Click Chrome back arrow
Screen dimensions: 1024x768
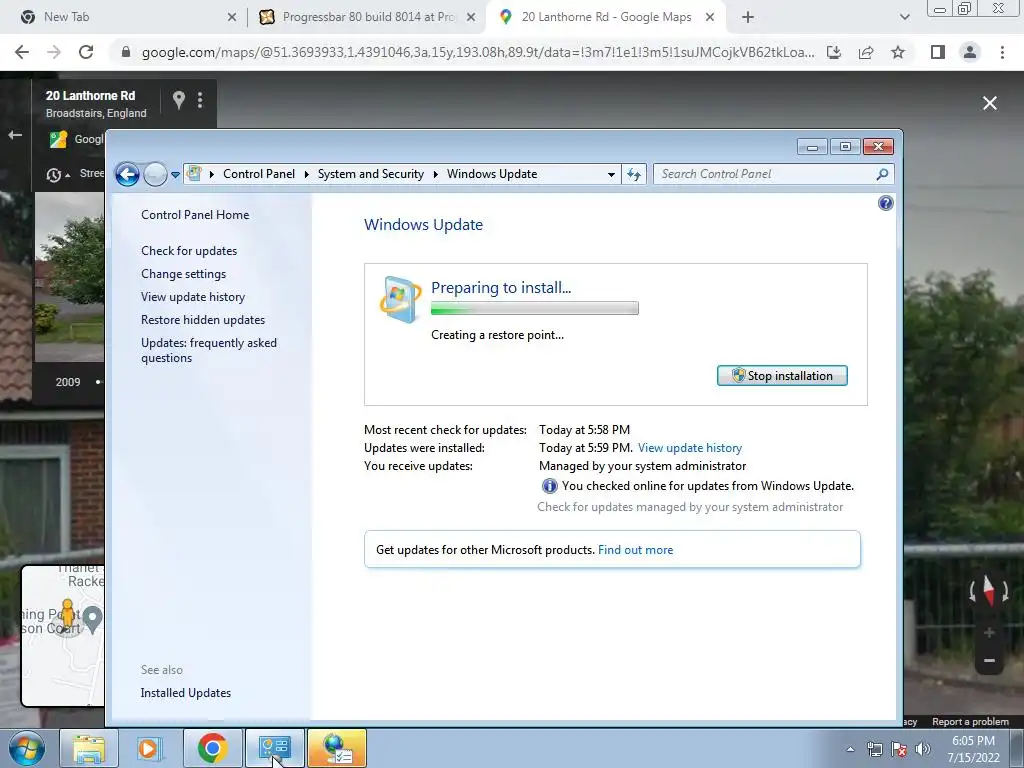tap(22, 52)
